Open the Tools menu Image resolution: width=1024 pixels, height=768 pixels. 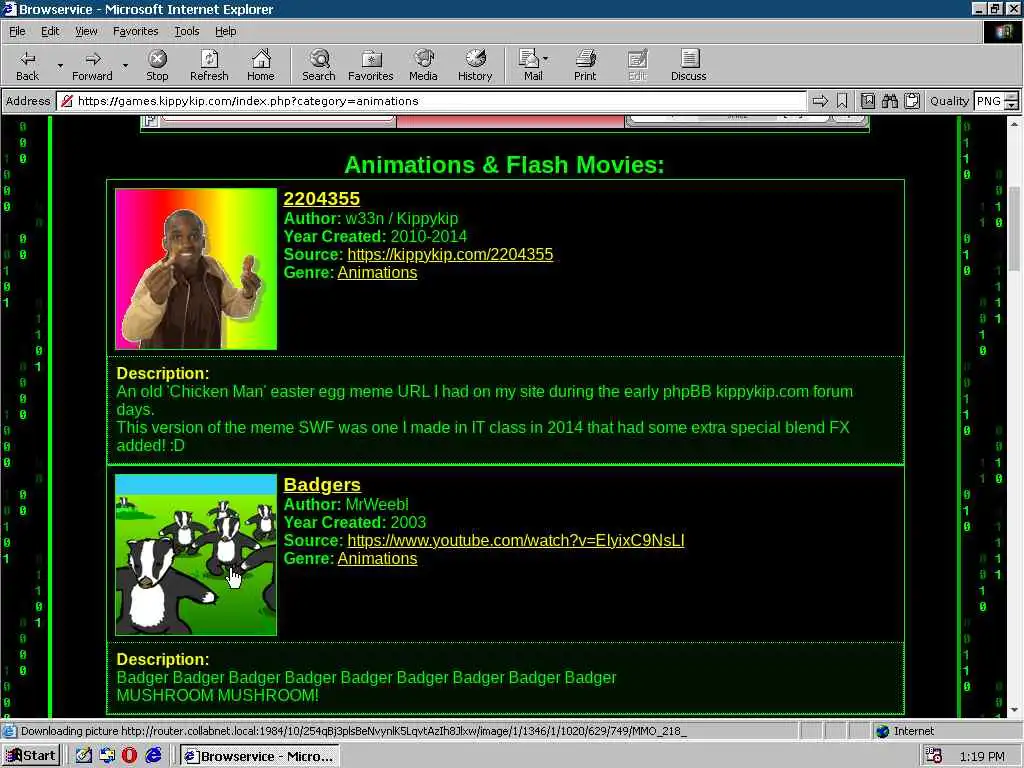pyautogui.click(x=187, y=31)
